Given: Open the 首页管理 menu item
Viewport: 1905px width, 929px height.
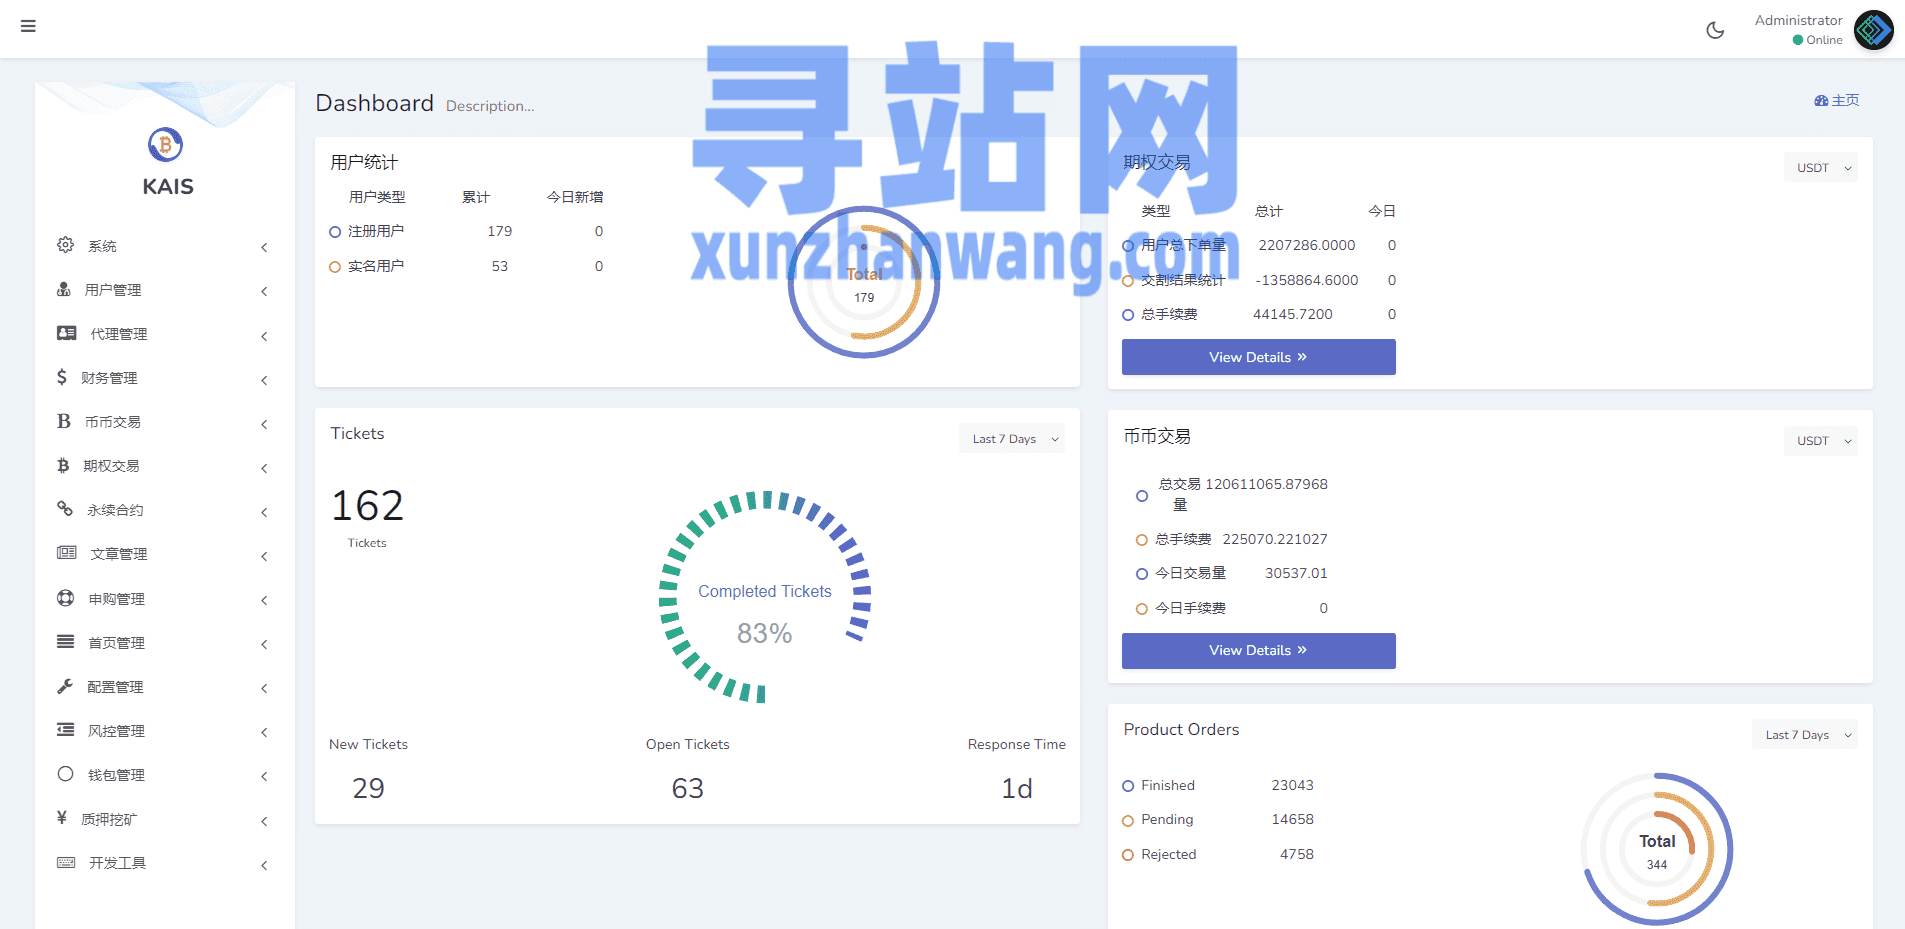Looking at the screenshot, I should pos(165,643).
